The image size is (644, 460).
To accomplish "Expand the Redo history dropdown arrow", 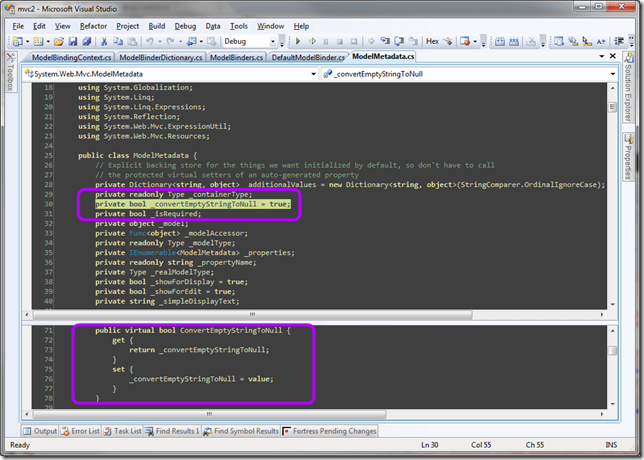I will pos(180,41).
